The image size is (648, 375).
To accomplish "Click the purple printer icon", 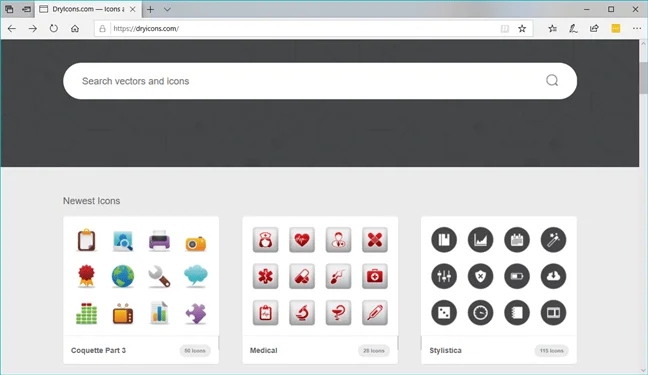I will coord(159,240).
